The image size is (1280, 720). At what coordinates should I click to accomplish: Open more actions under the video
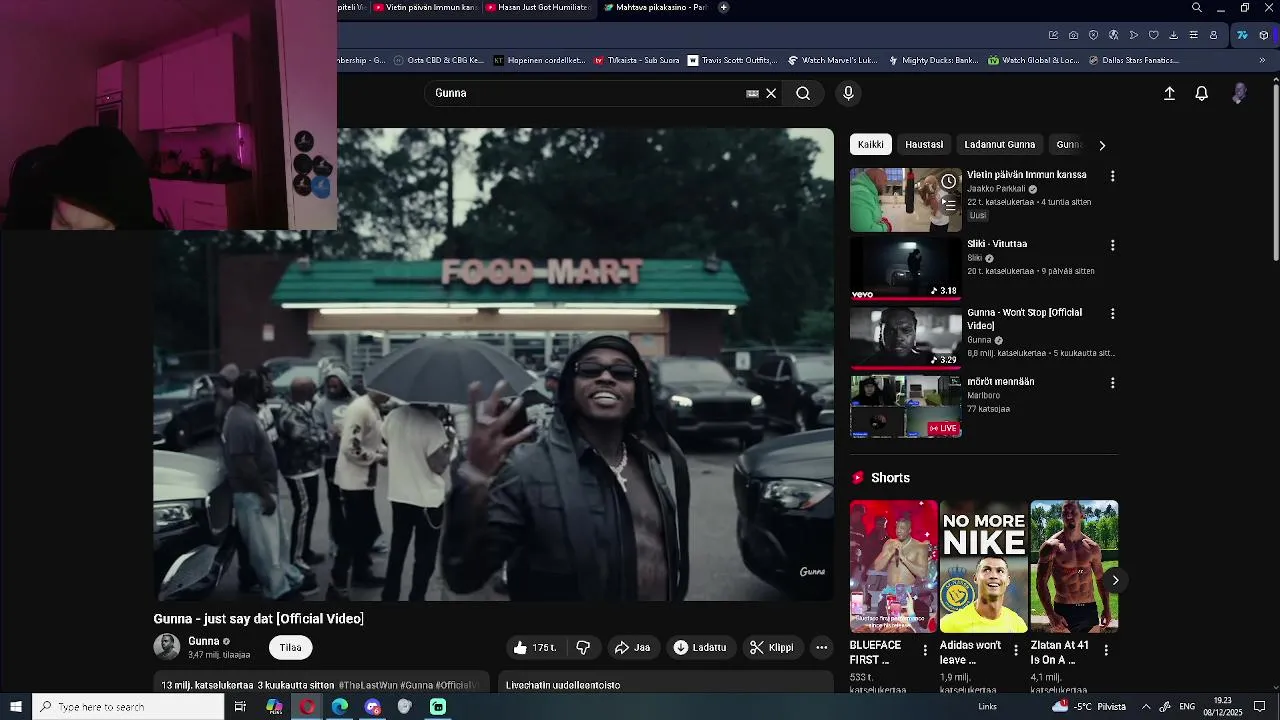821,648
